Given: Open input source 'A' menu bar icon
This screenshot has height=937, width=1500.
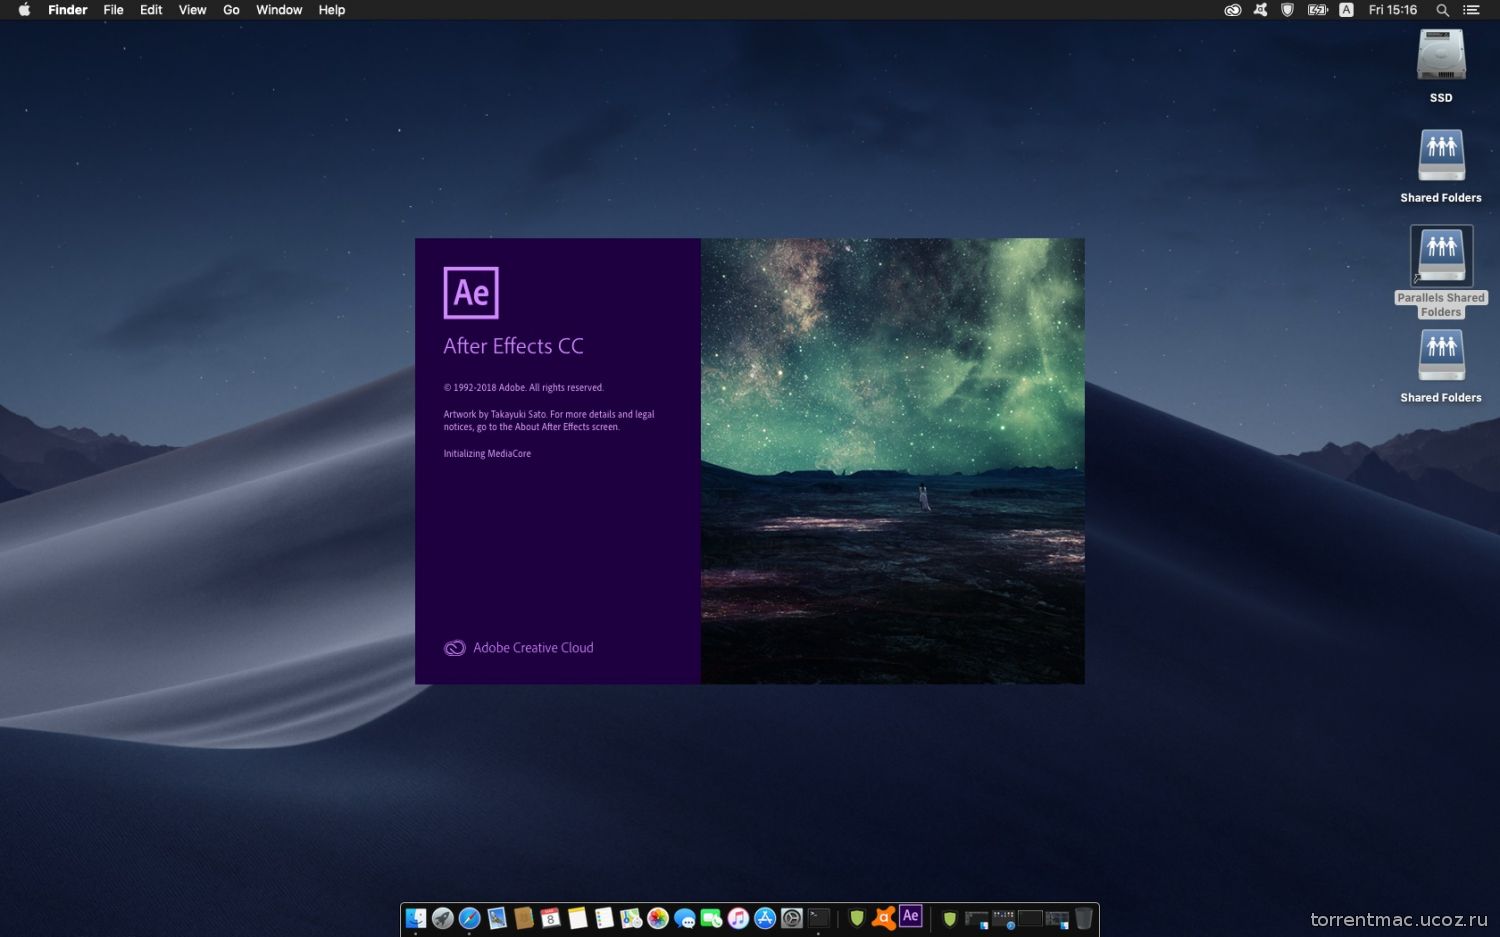Looking at the screenshot, I should (1347, 10).
